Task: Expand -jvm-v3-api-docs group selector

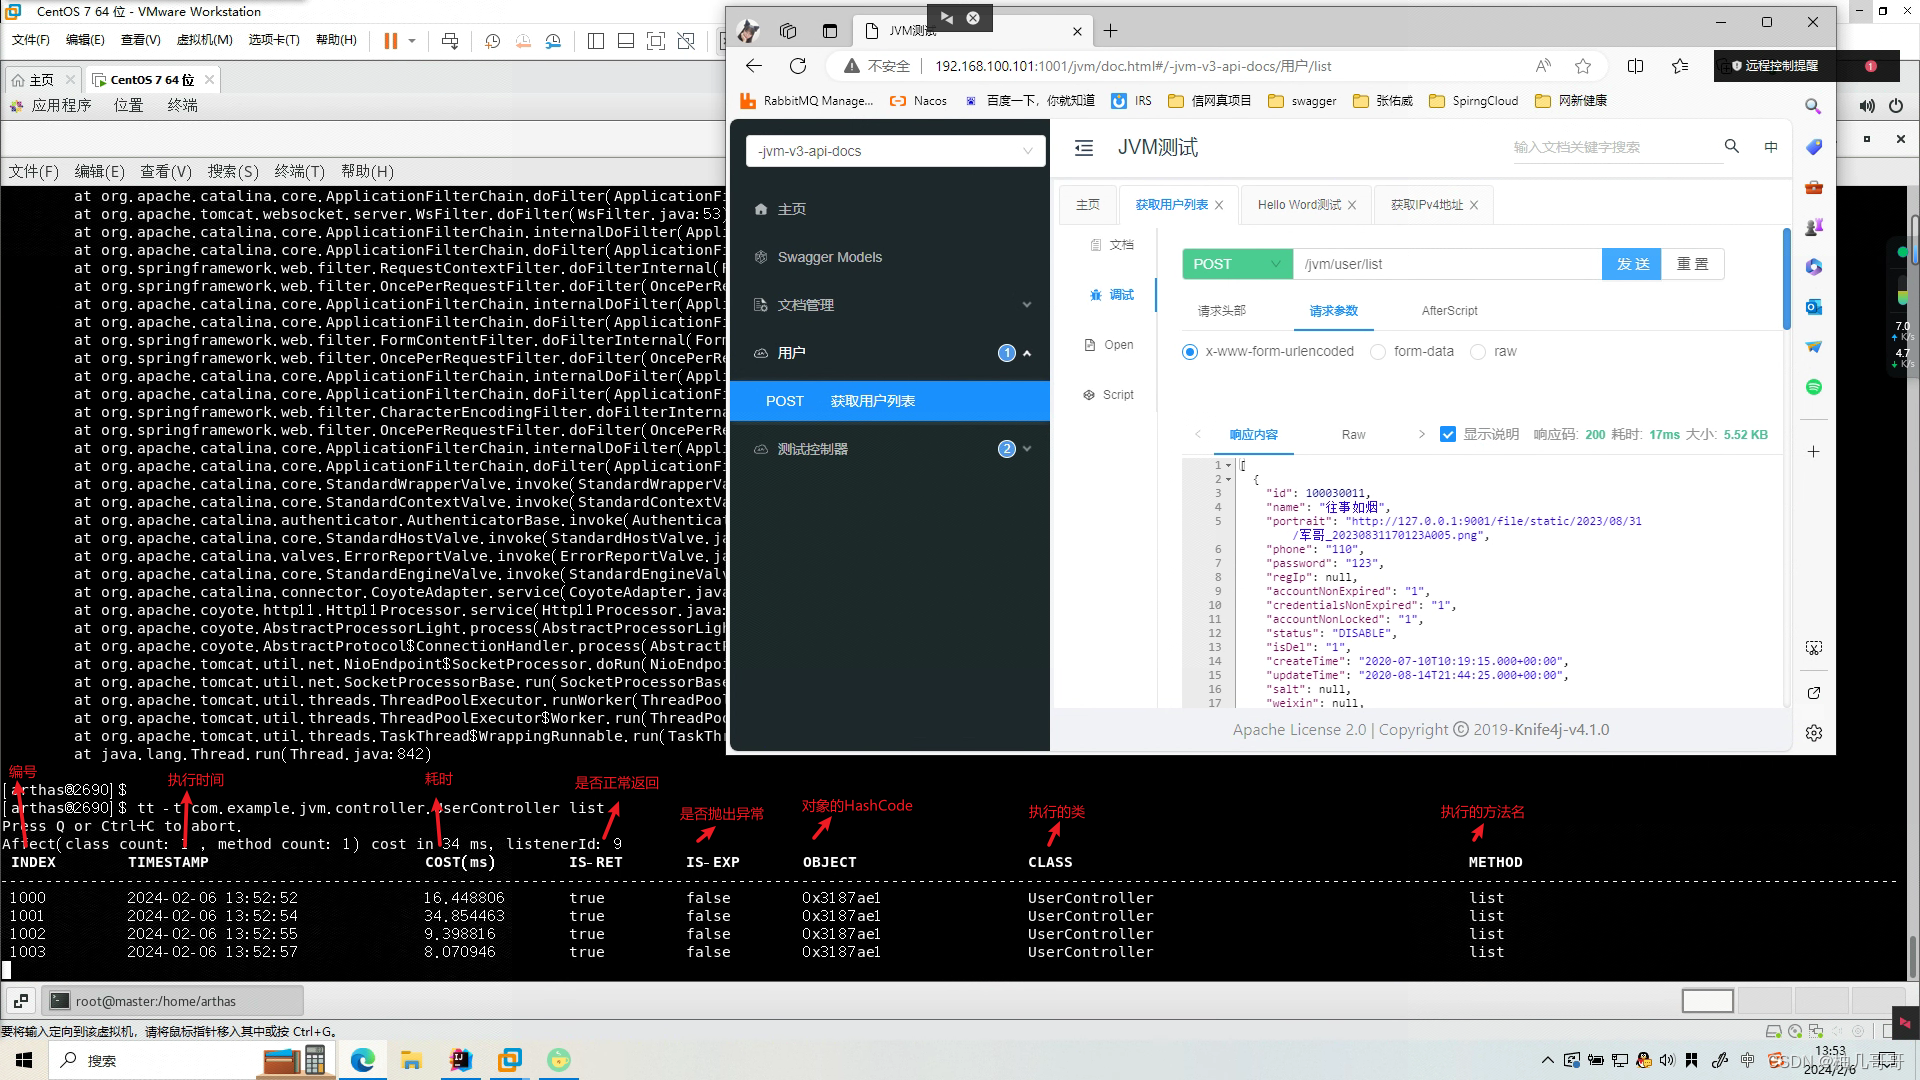Action: pos(895,151)
